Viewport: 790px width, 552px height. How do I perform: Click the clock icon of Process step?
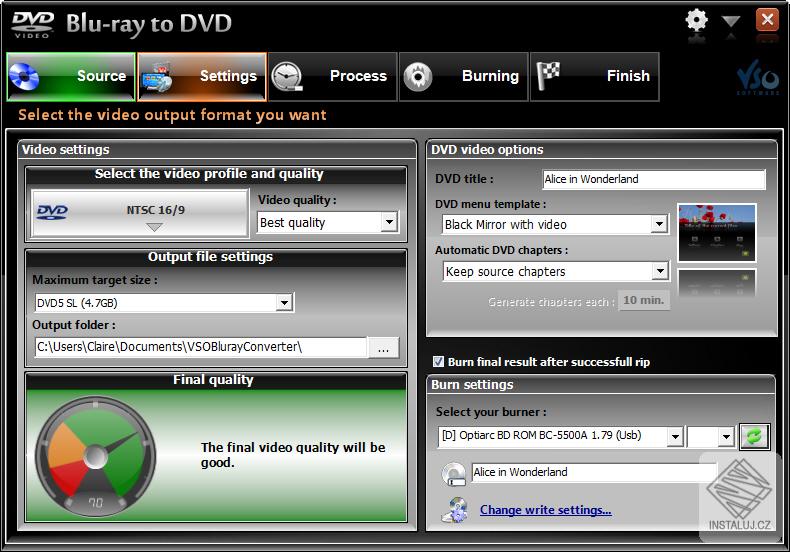tap(287, 77)
